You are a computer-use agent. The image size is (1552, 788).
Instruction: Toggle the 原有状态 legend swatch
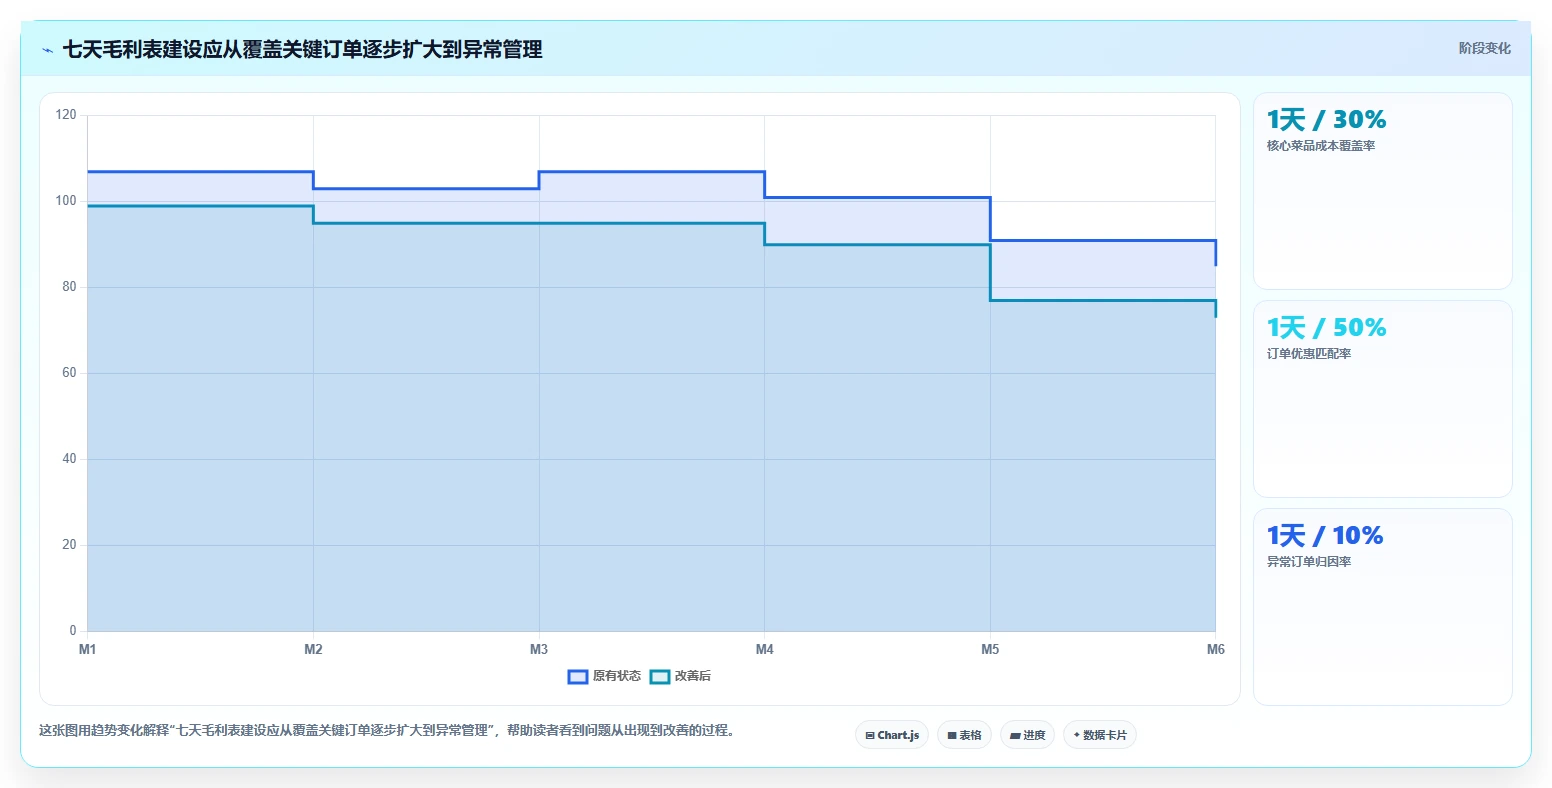coord(578,677)
